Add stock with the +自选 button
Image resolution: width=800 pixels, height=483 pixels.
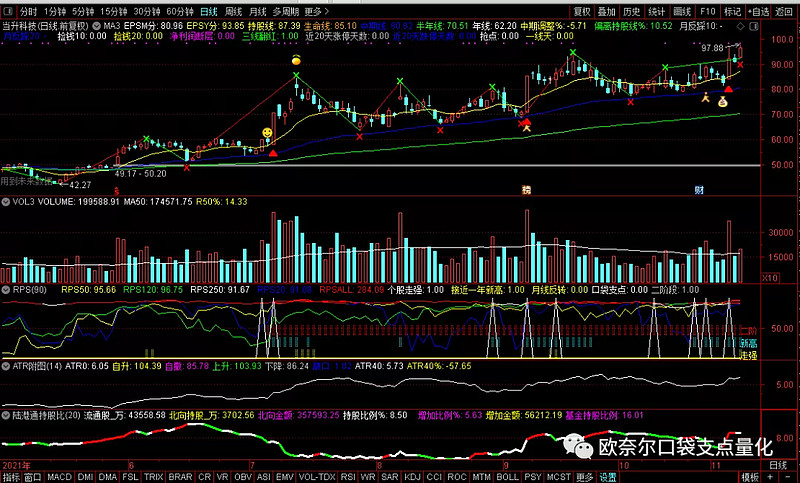pyautogui.click(x=759, y=11)
